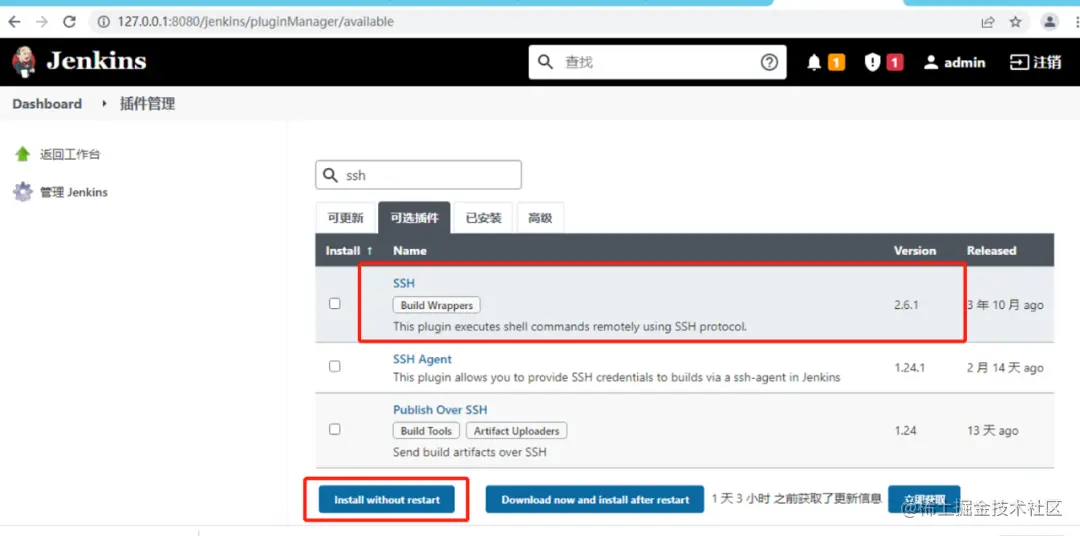Open the SSH Agent plugin link

coord(422,359)
